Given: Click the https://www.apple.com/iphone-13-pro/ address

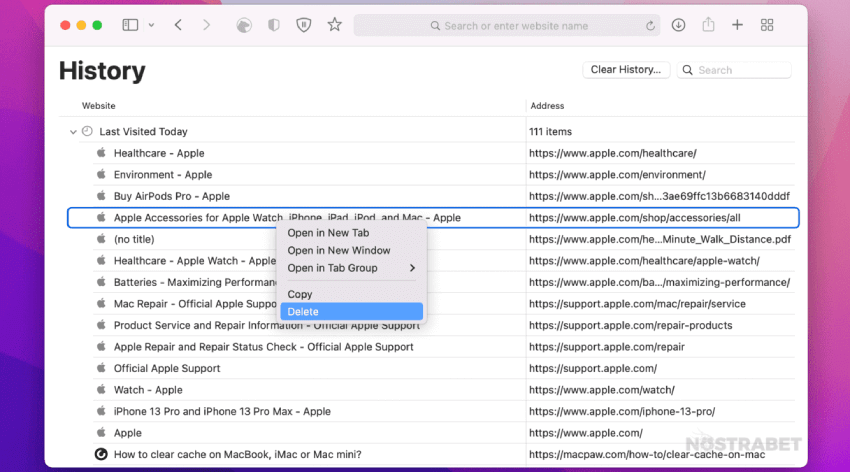Looking at the screenshot, I should pos(622,411).
